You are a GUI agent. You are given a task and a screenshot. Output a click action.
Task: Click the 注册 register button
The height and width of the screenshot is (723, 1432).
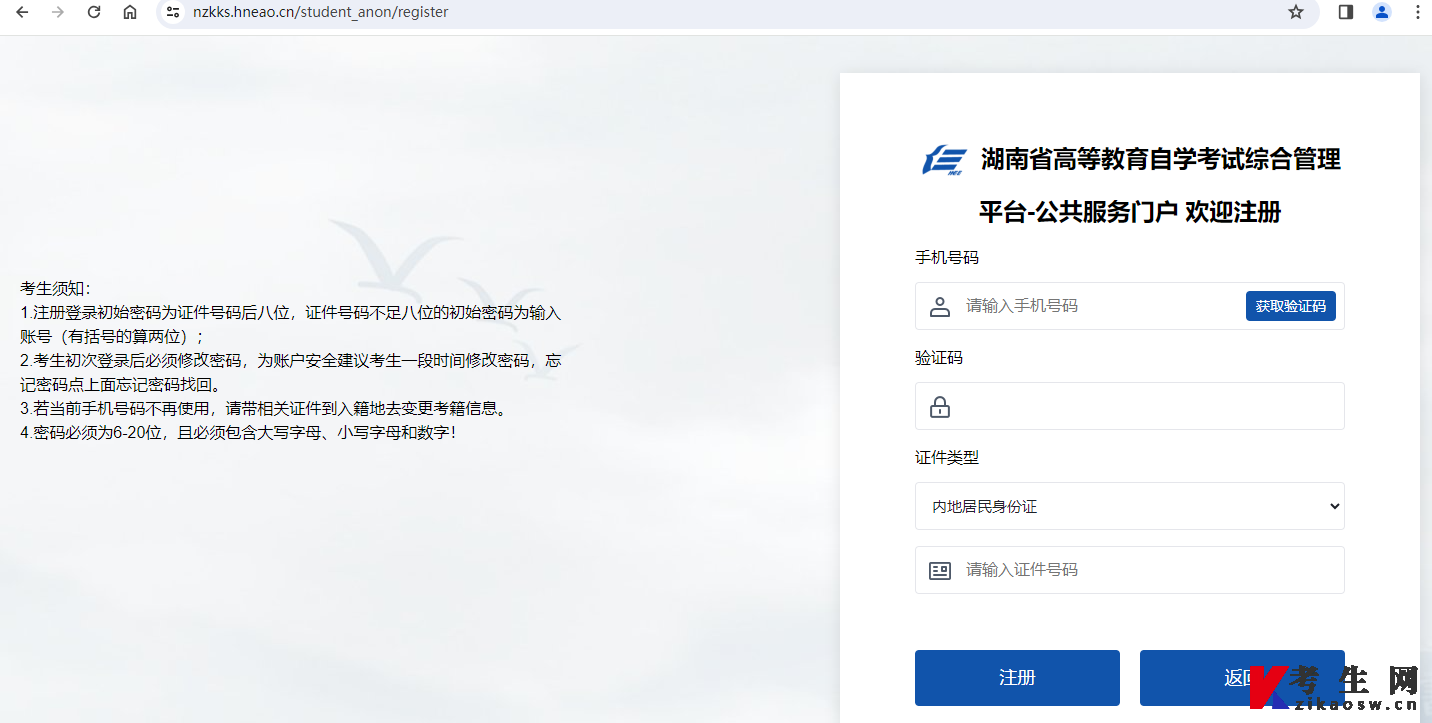1017,677
